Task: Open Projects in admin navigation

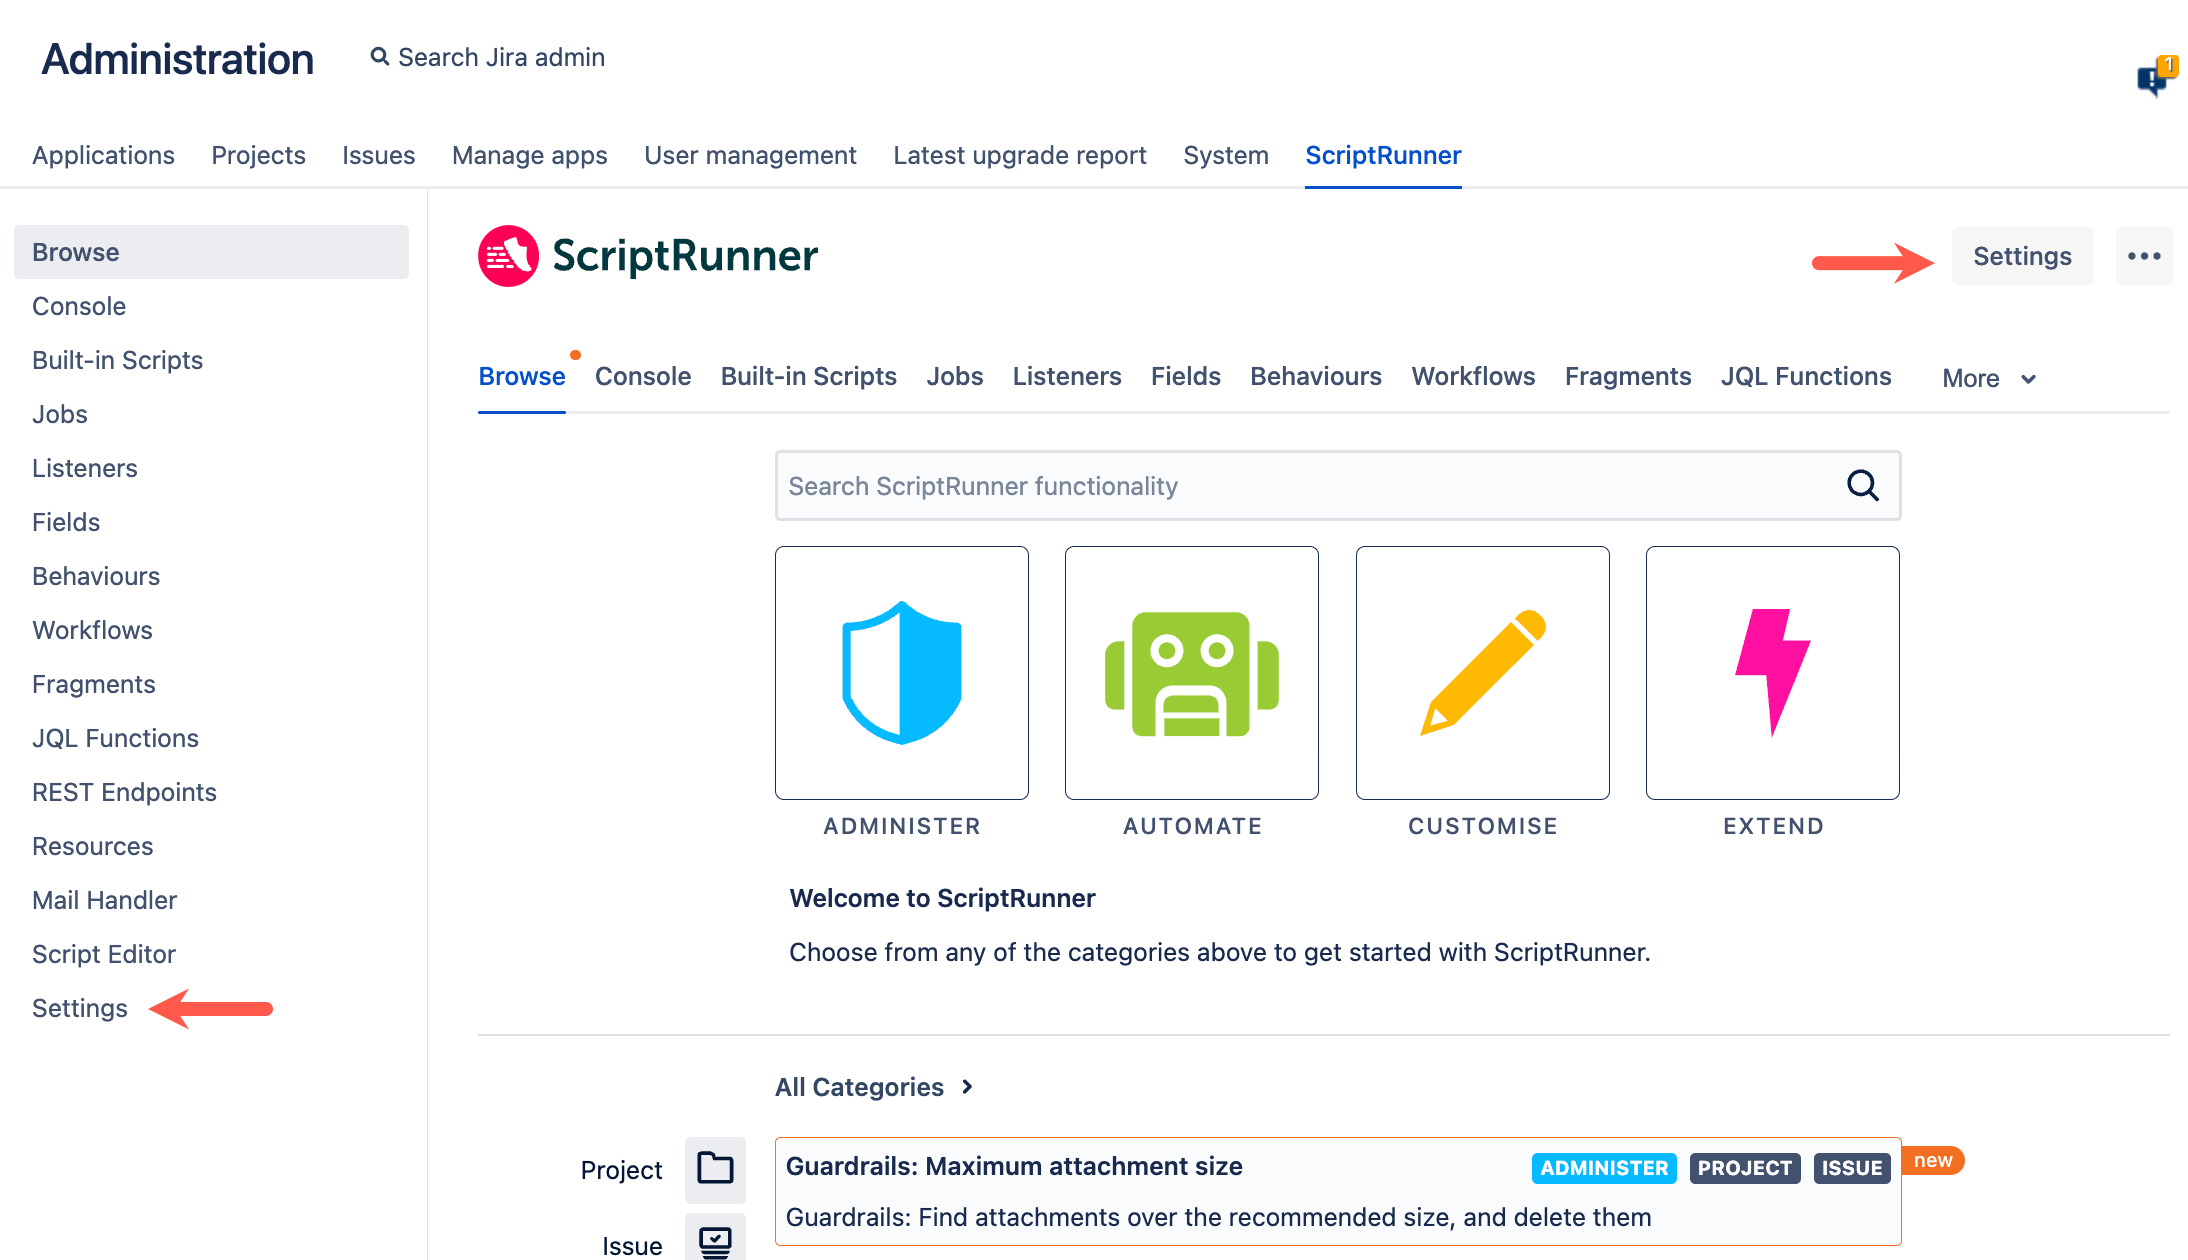Action: point(258,155)
